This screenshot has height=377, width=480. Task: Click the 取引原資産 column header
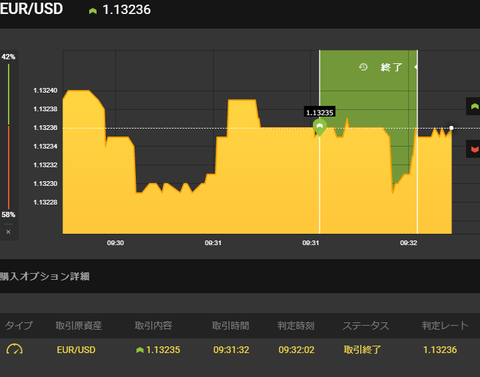tap(79, 325)
